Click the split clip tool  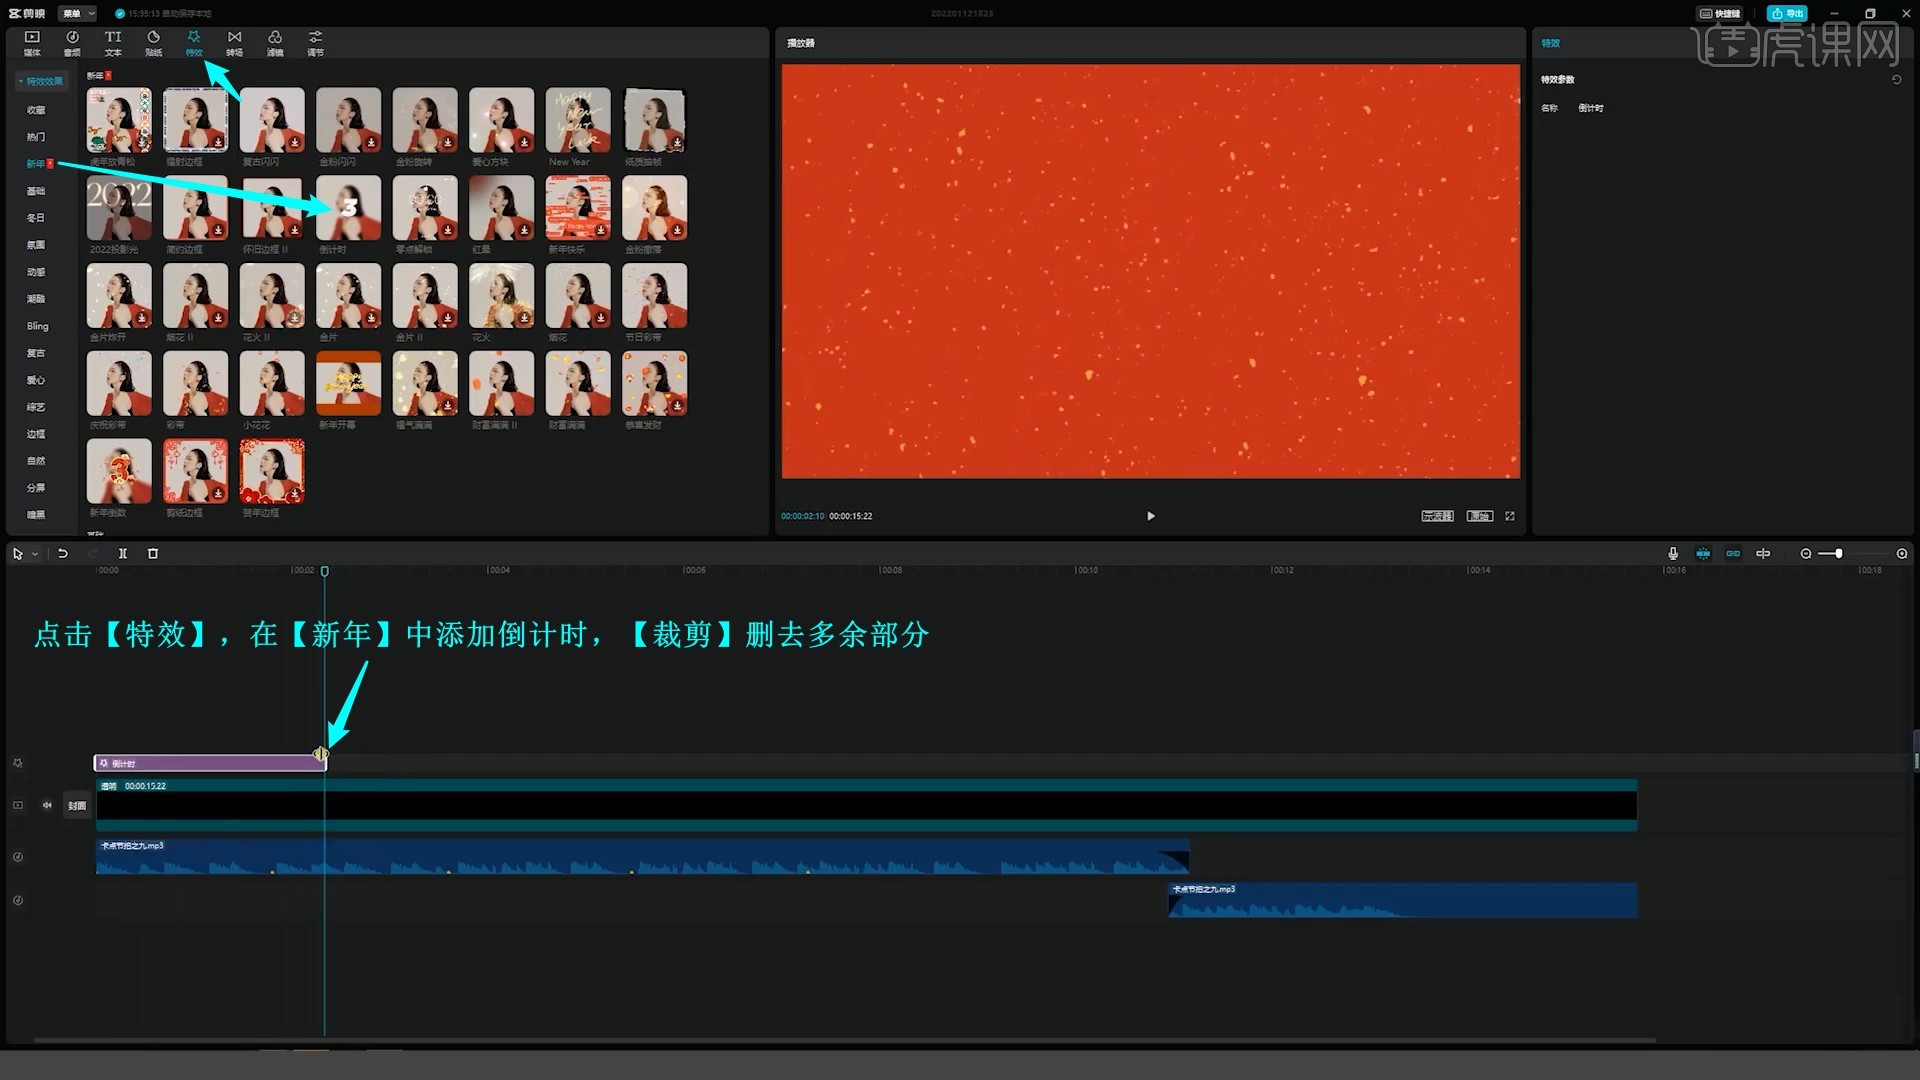123,553
